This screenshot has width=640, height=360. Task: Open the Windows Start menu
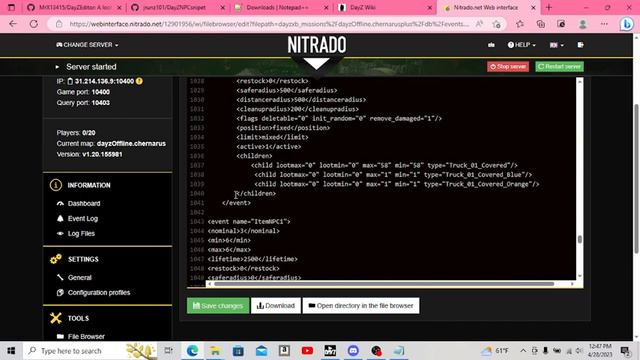[x=11, y=351]
